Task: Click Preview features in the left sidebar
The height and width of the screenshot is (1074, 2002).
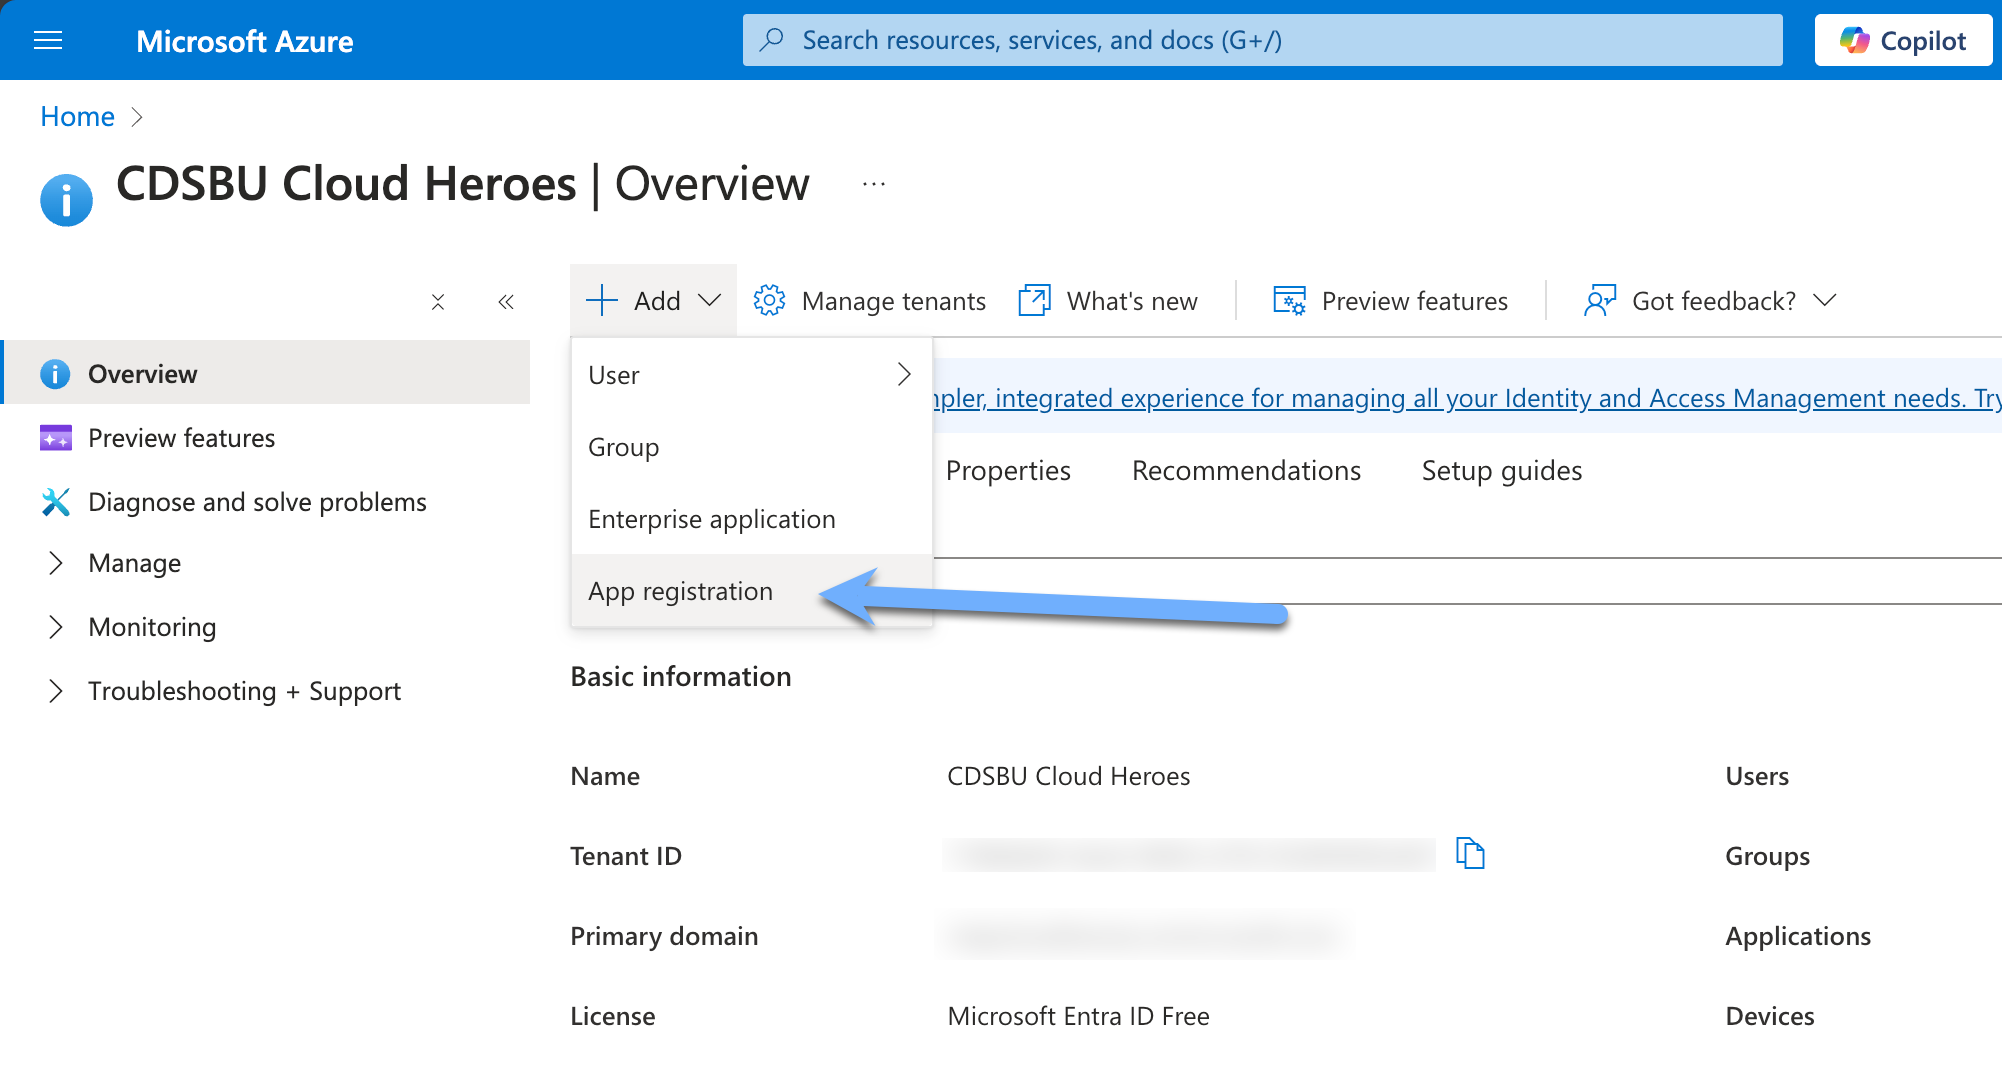Action: 182,437
